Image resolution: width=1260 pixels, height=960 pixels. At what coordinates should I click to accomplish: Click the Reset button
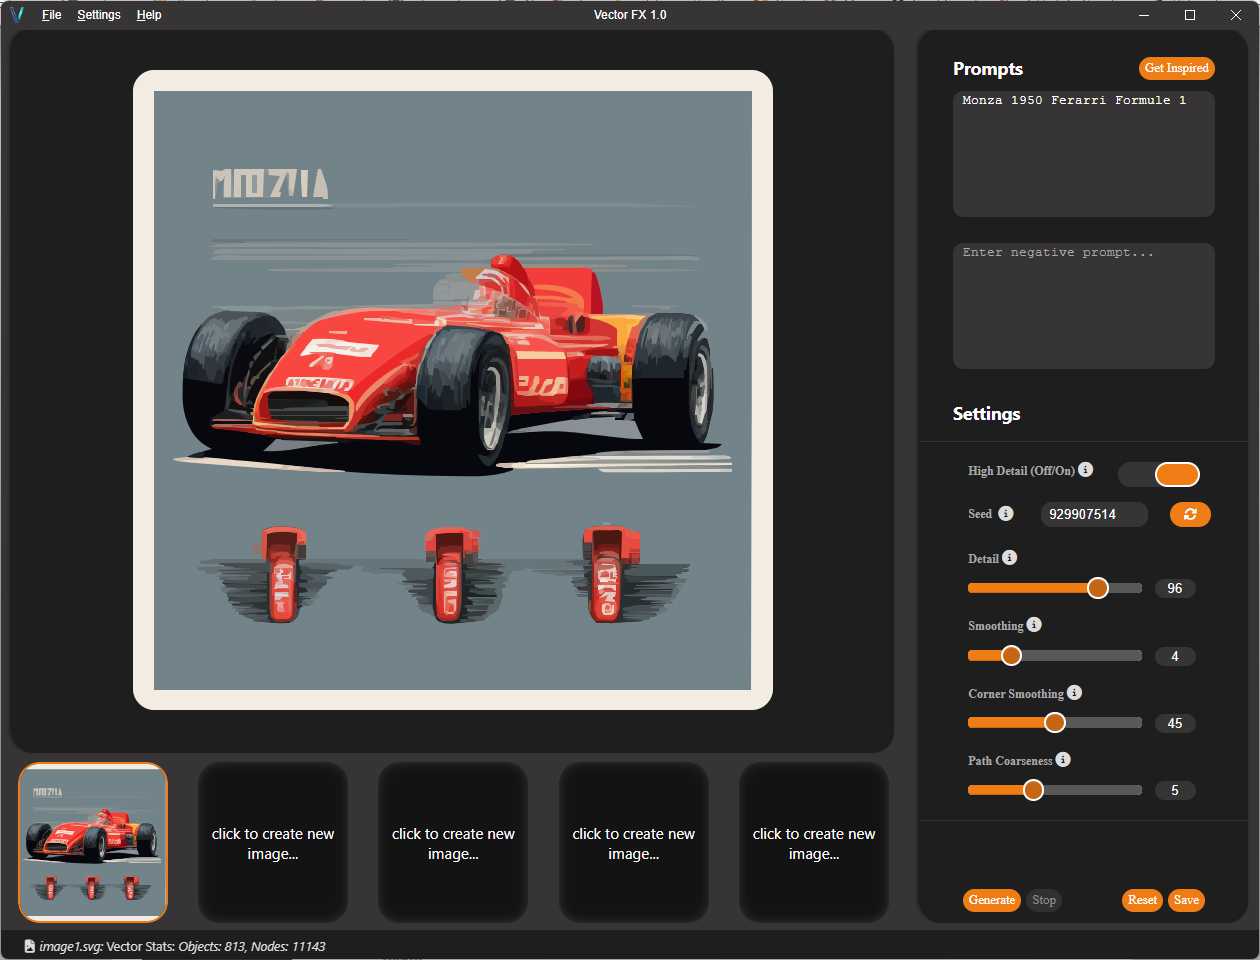[x=1142, y=900]
